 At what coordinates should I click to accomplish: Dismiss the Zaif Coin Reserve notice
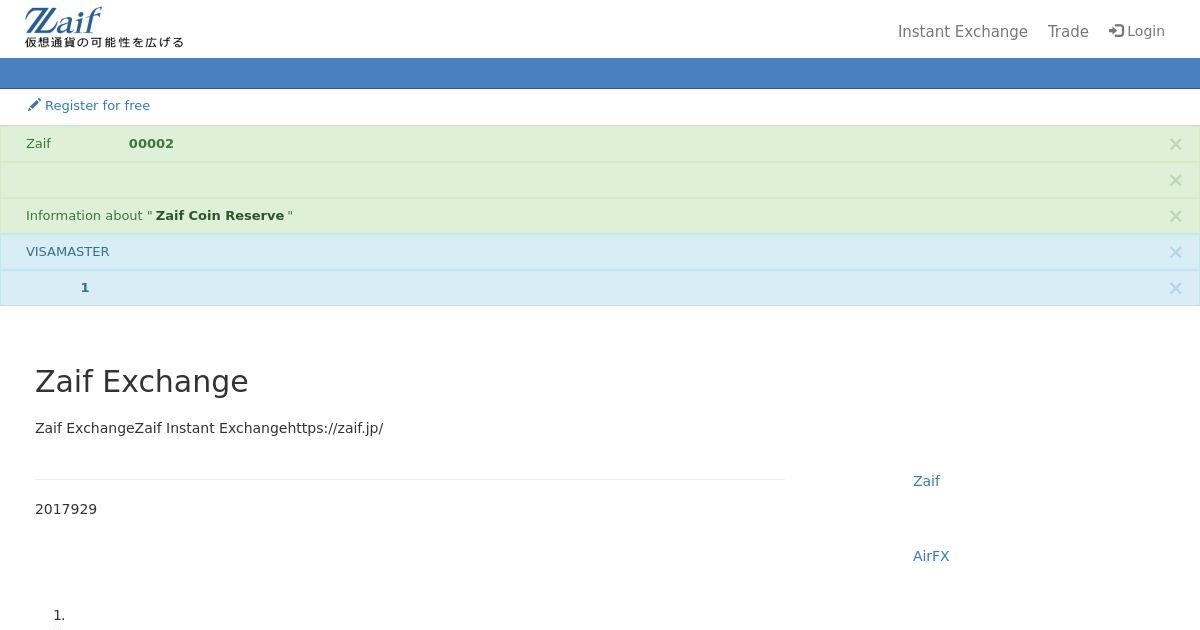tap(1176, 216)
